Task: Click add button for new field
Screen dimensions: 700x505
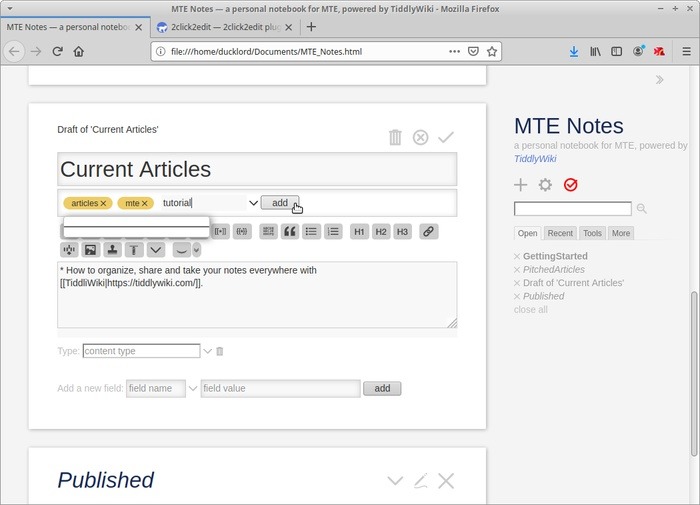Action: pyautogui.click(x=382, y=388)
